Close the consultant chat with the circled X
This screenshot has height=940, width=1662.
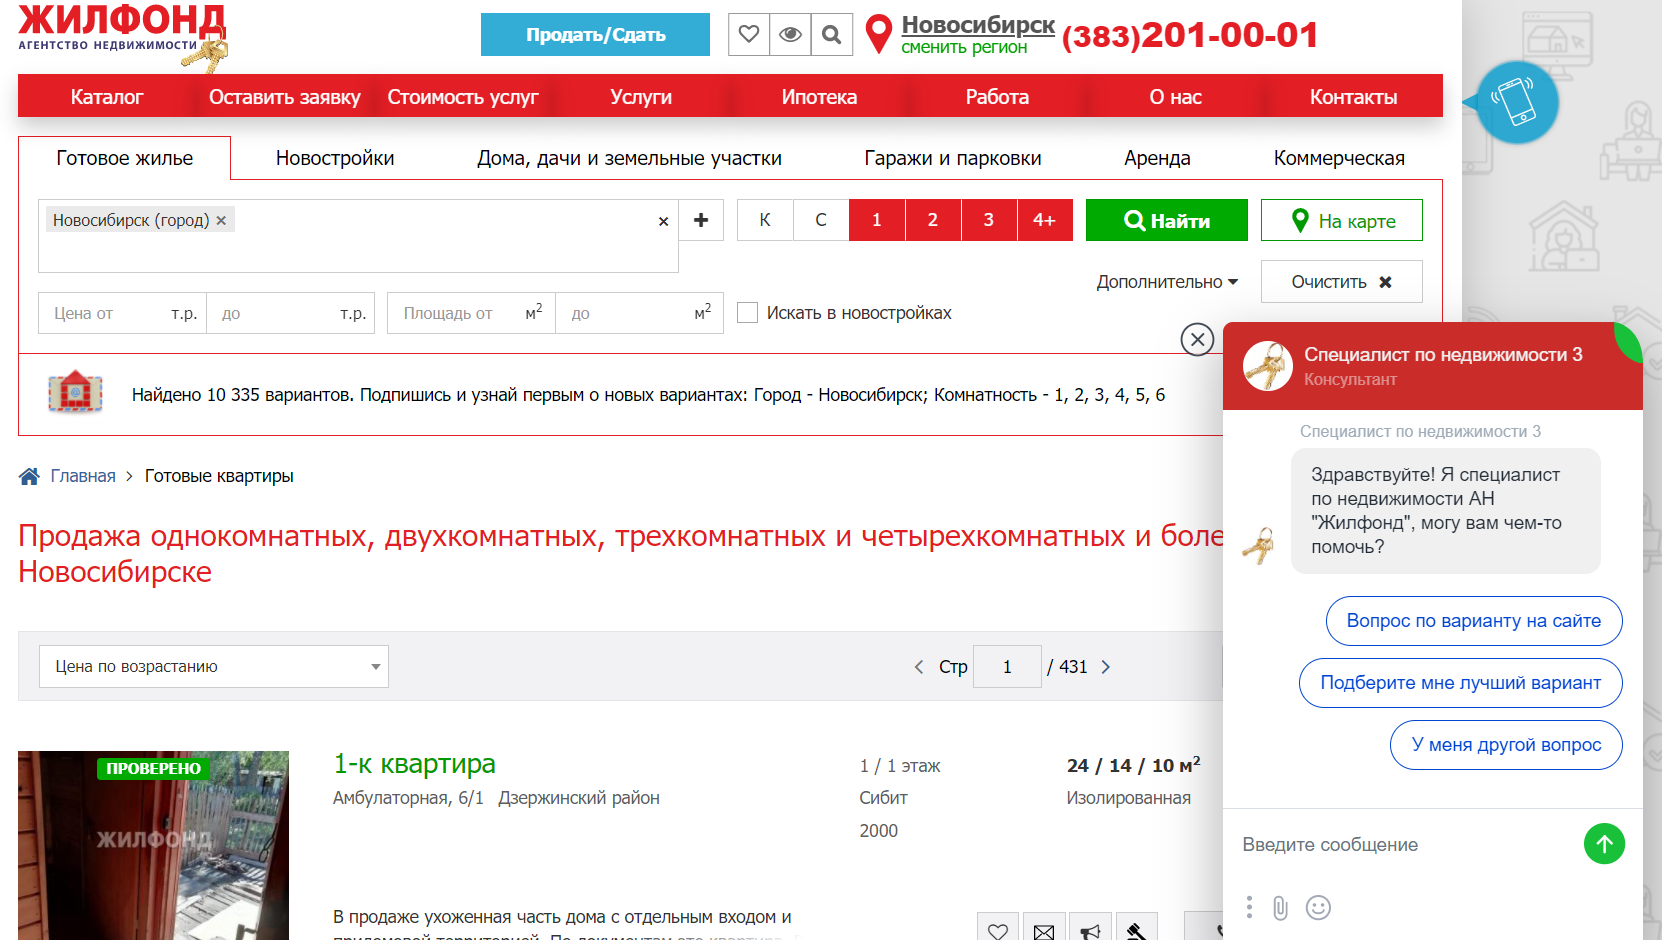[x=1197, y=339]
